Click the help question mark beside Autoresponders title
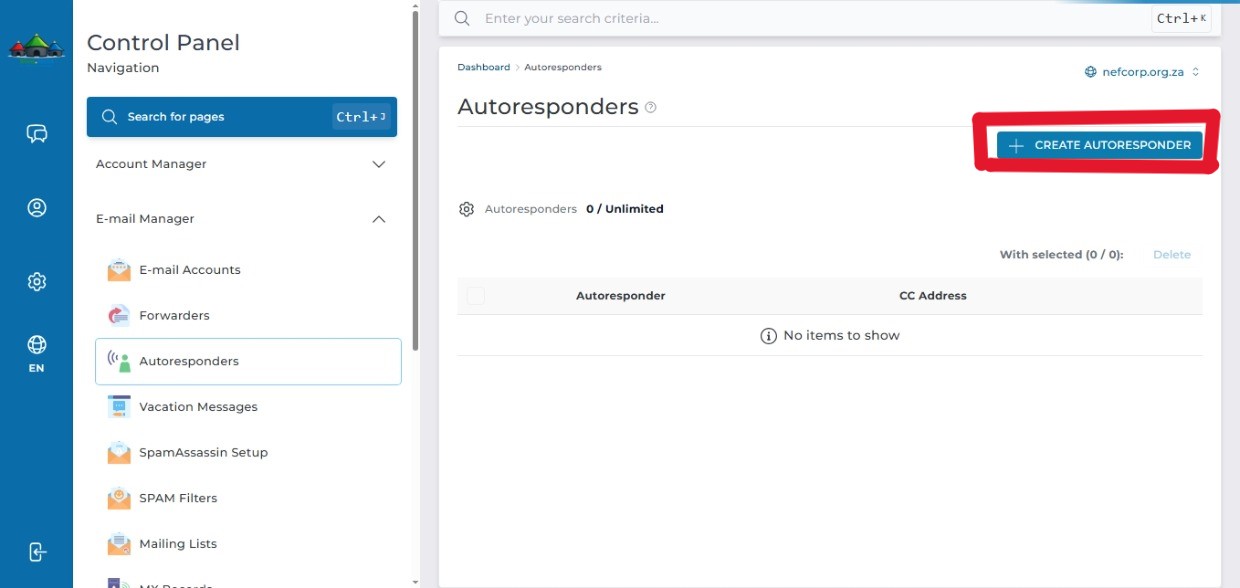The height and width of the screenshot is (588, 1240). click(x=651, y=107)
